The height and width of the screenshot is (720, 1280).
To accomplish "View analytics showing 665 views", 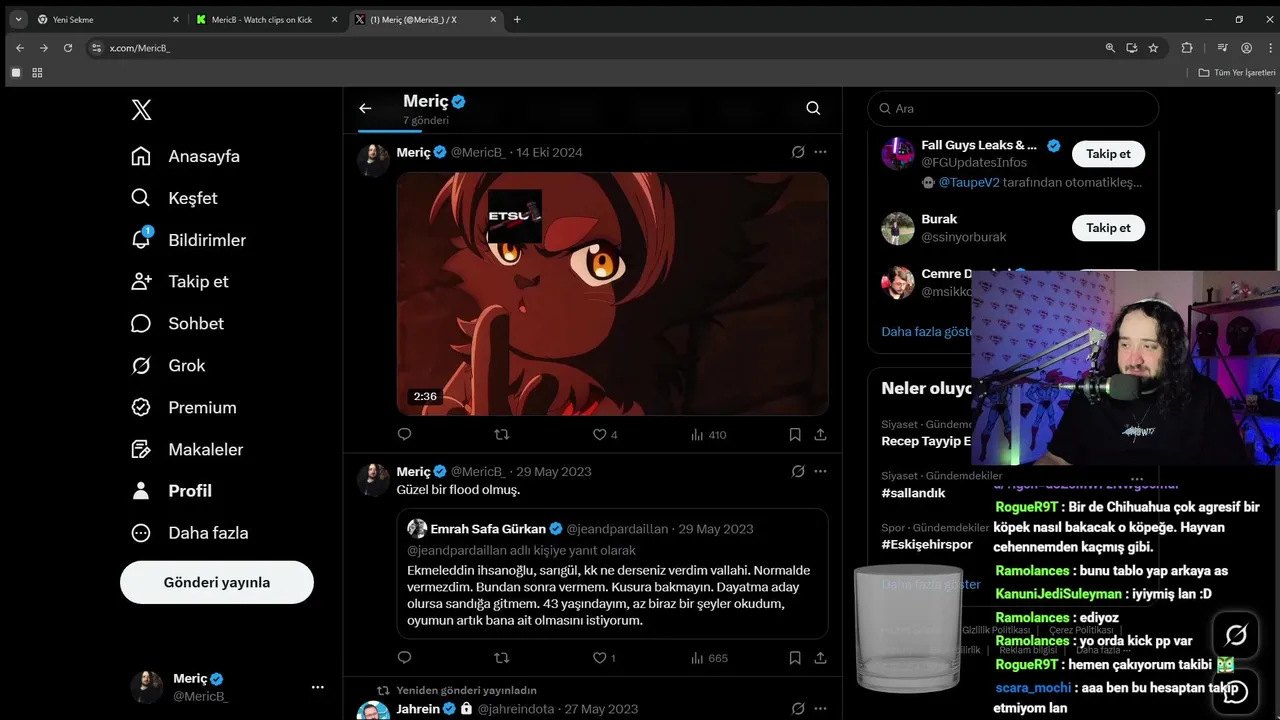I will [x=709, y=658].
